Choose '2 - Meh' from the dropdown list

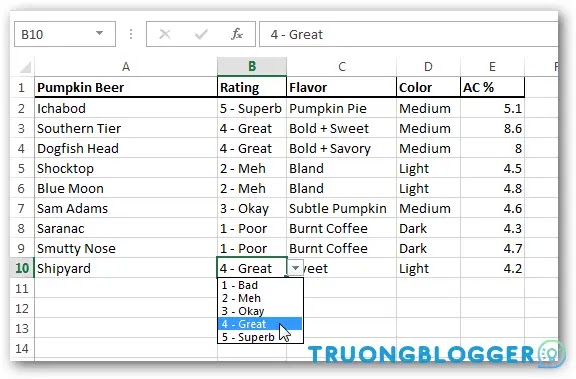(260, 298)
